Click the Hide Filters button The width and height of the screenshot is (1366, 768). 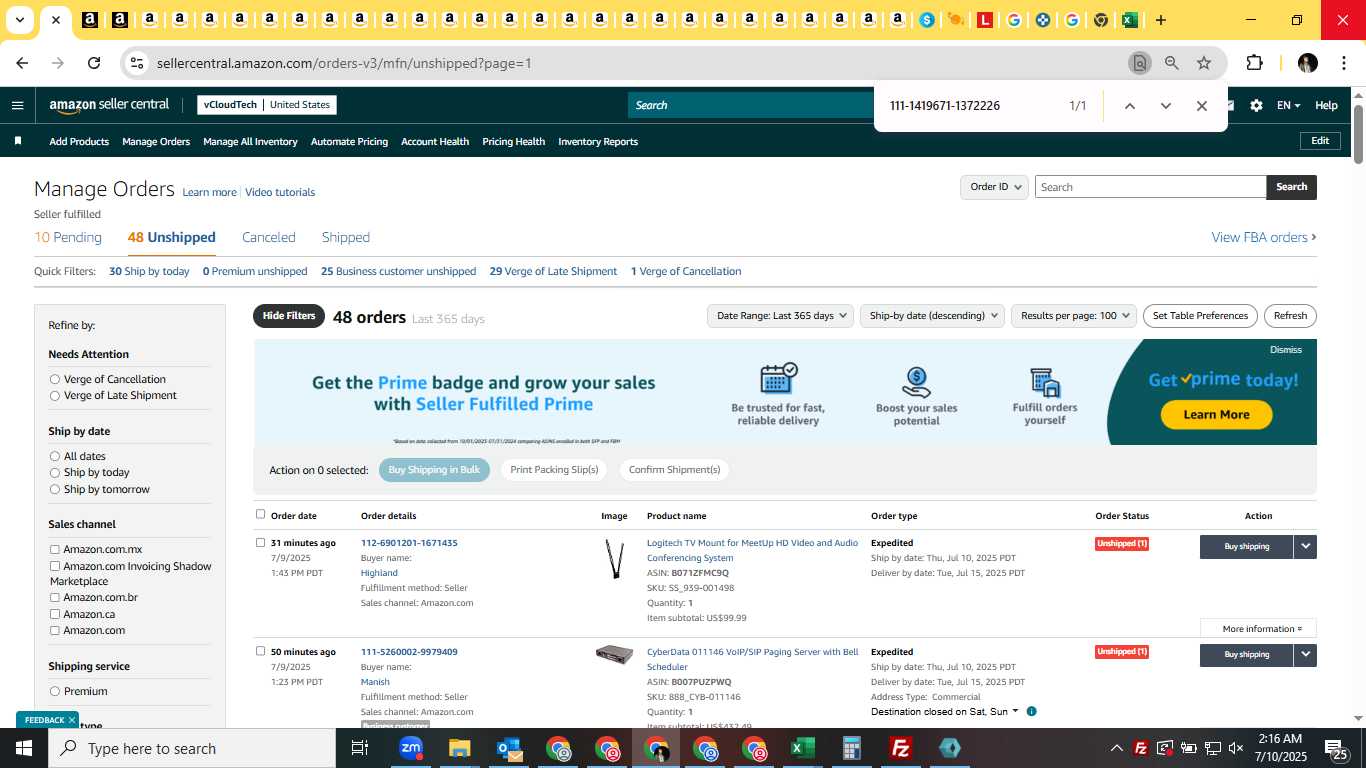[289, 316]
